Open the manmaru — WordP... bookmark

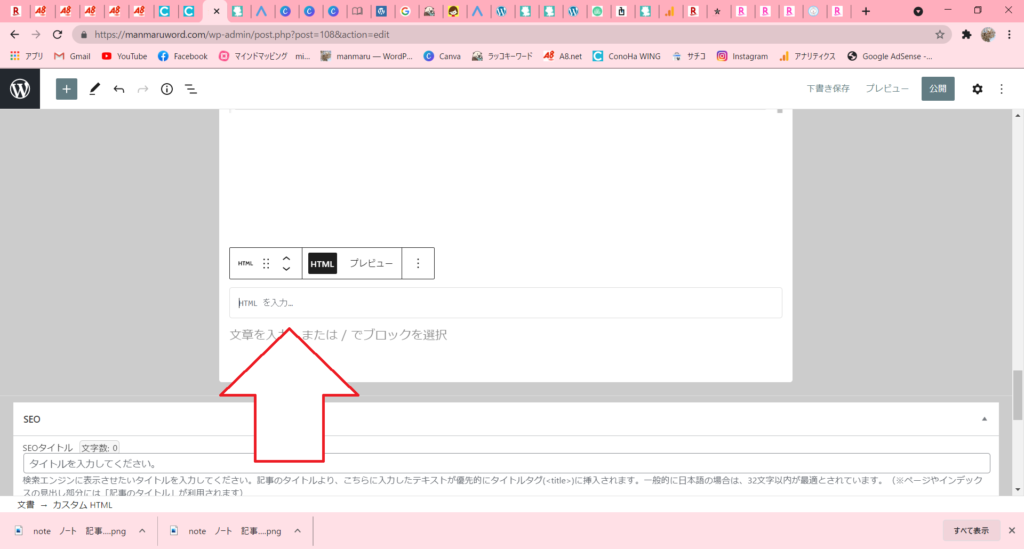click(x=366, y=56)
